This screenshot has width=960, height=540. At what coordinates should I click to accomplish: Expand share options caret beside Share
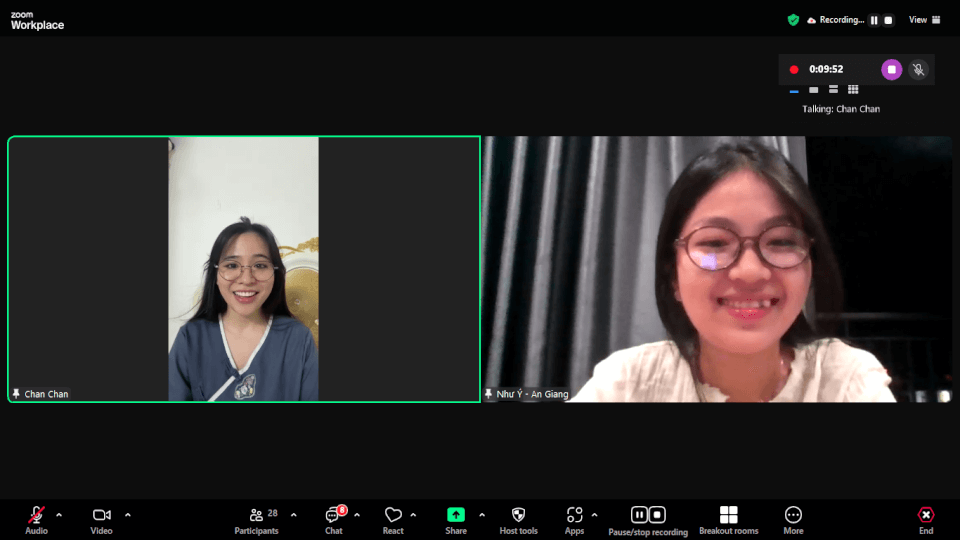point(482,515)
